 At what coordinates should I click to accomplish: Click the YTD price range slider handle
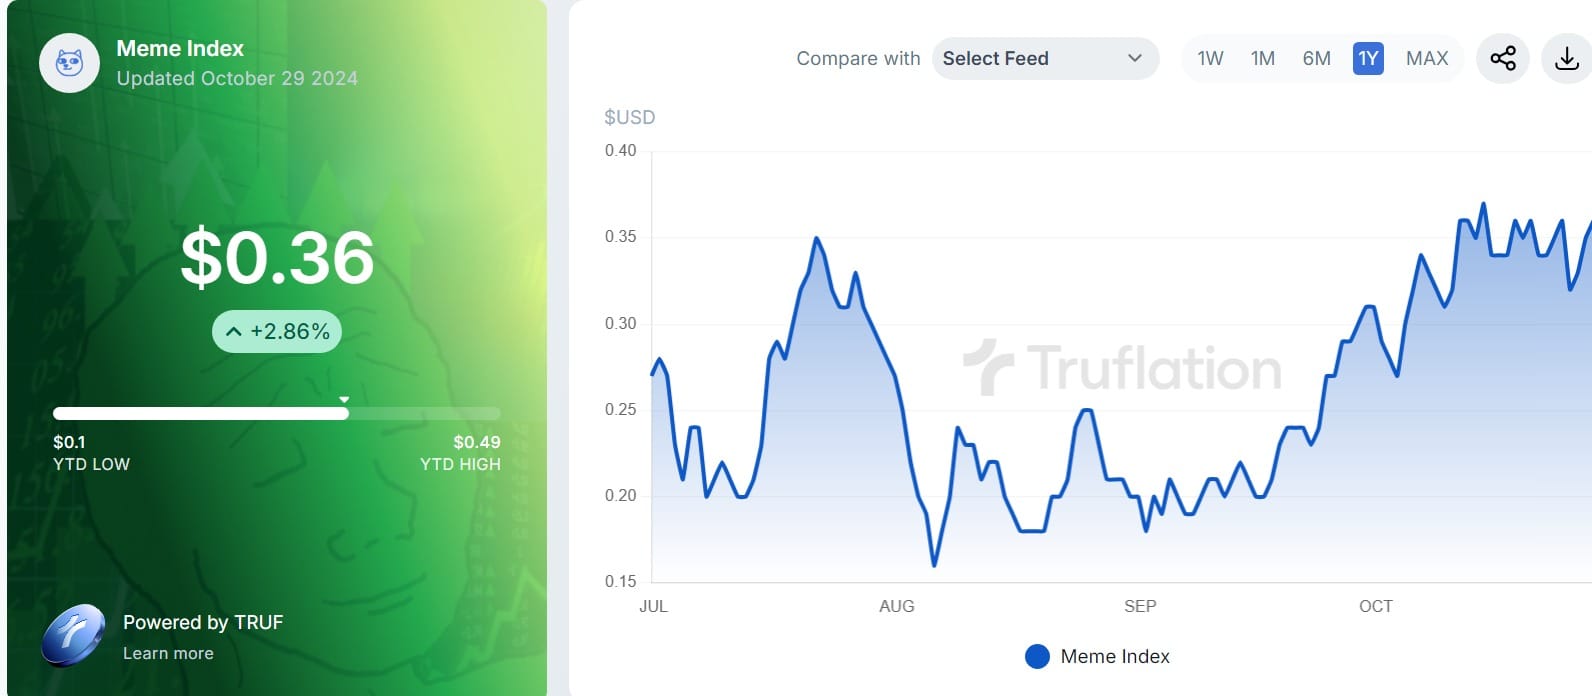point(344,412)
